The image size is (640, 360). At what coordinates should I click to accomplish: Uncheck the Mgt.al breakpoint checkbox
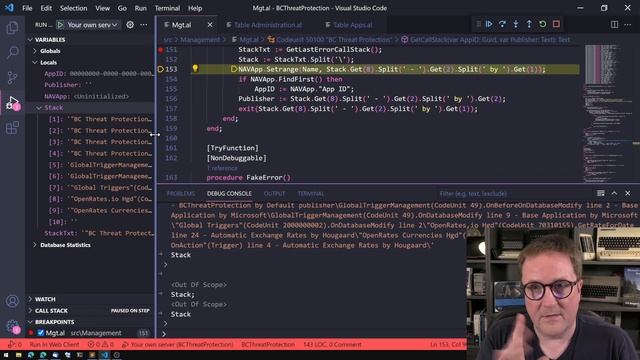(40, 333)
